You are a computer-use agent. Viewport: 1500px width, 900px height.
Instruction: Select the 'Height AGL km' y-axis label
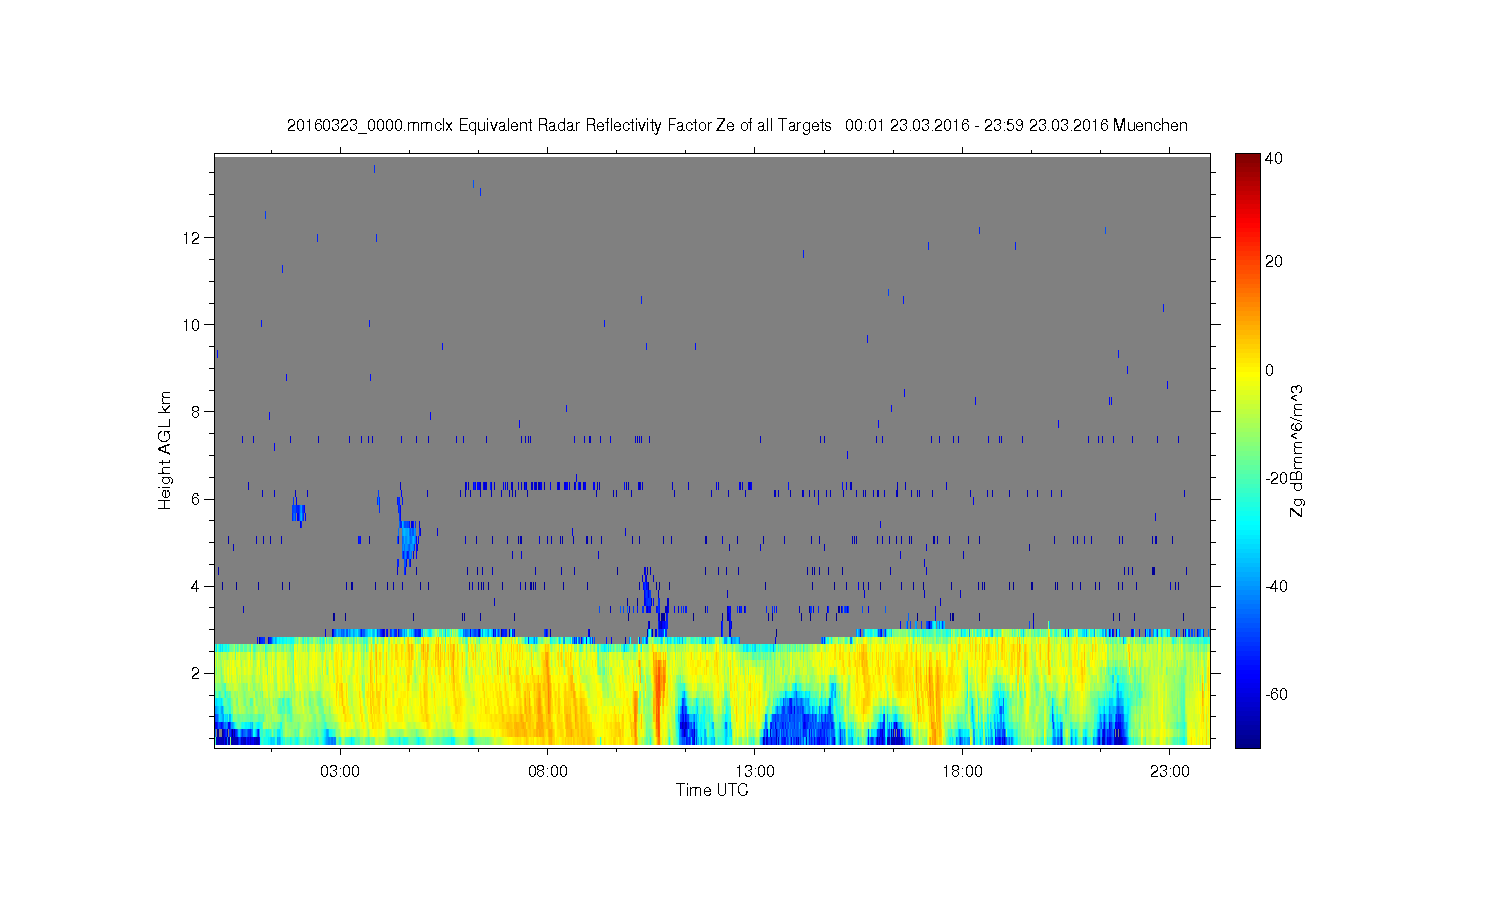(165, 450)
